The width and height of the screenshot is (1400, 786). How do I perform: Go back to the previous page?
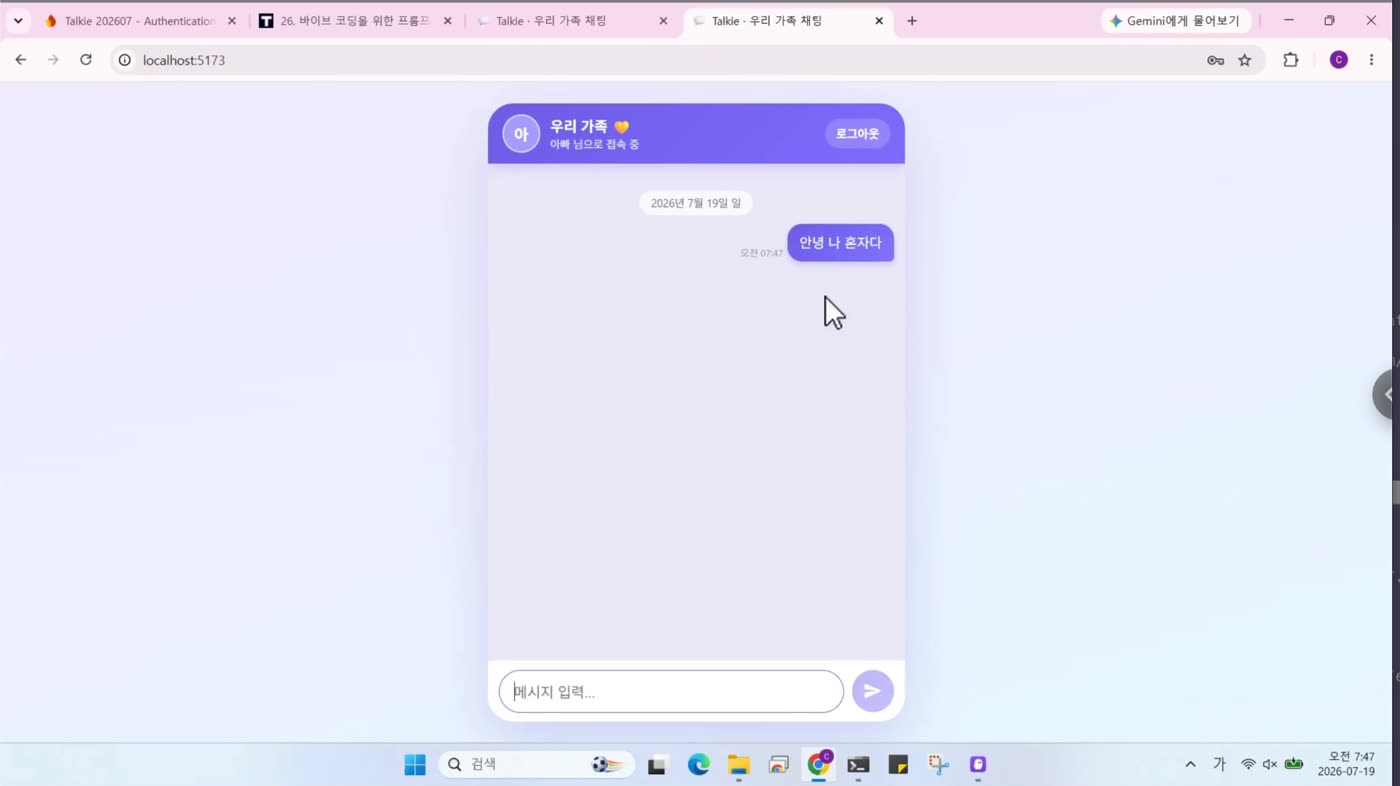pyautogui.click(x=20, y=60)
